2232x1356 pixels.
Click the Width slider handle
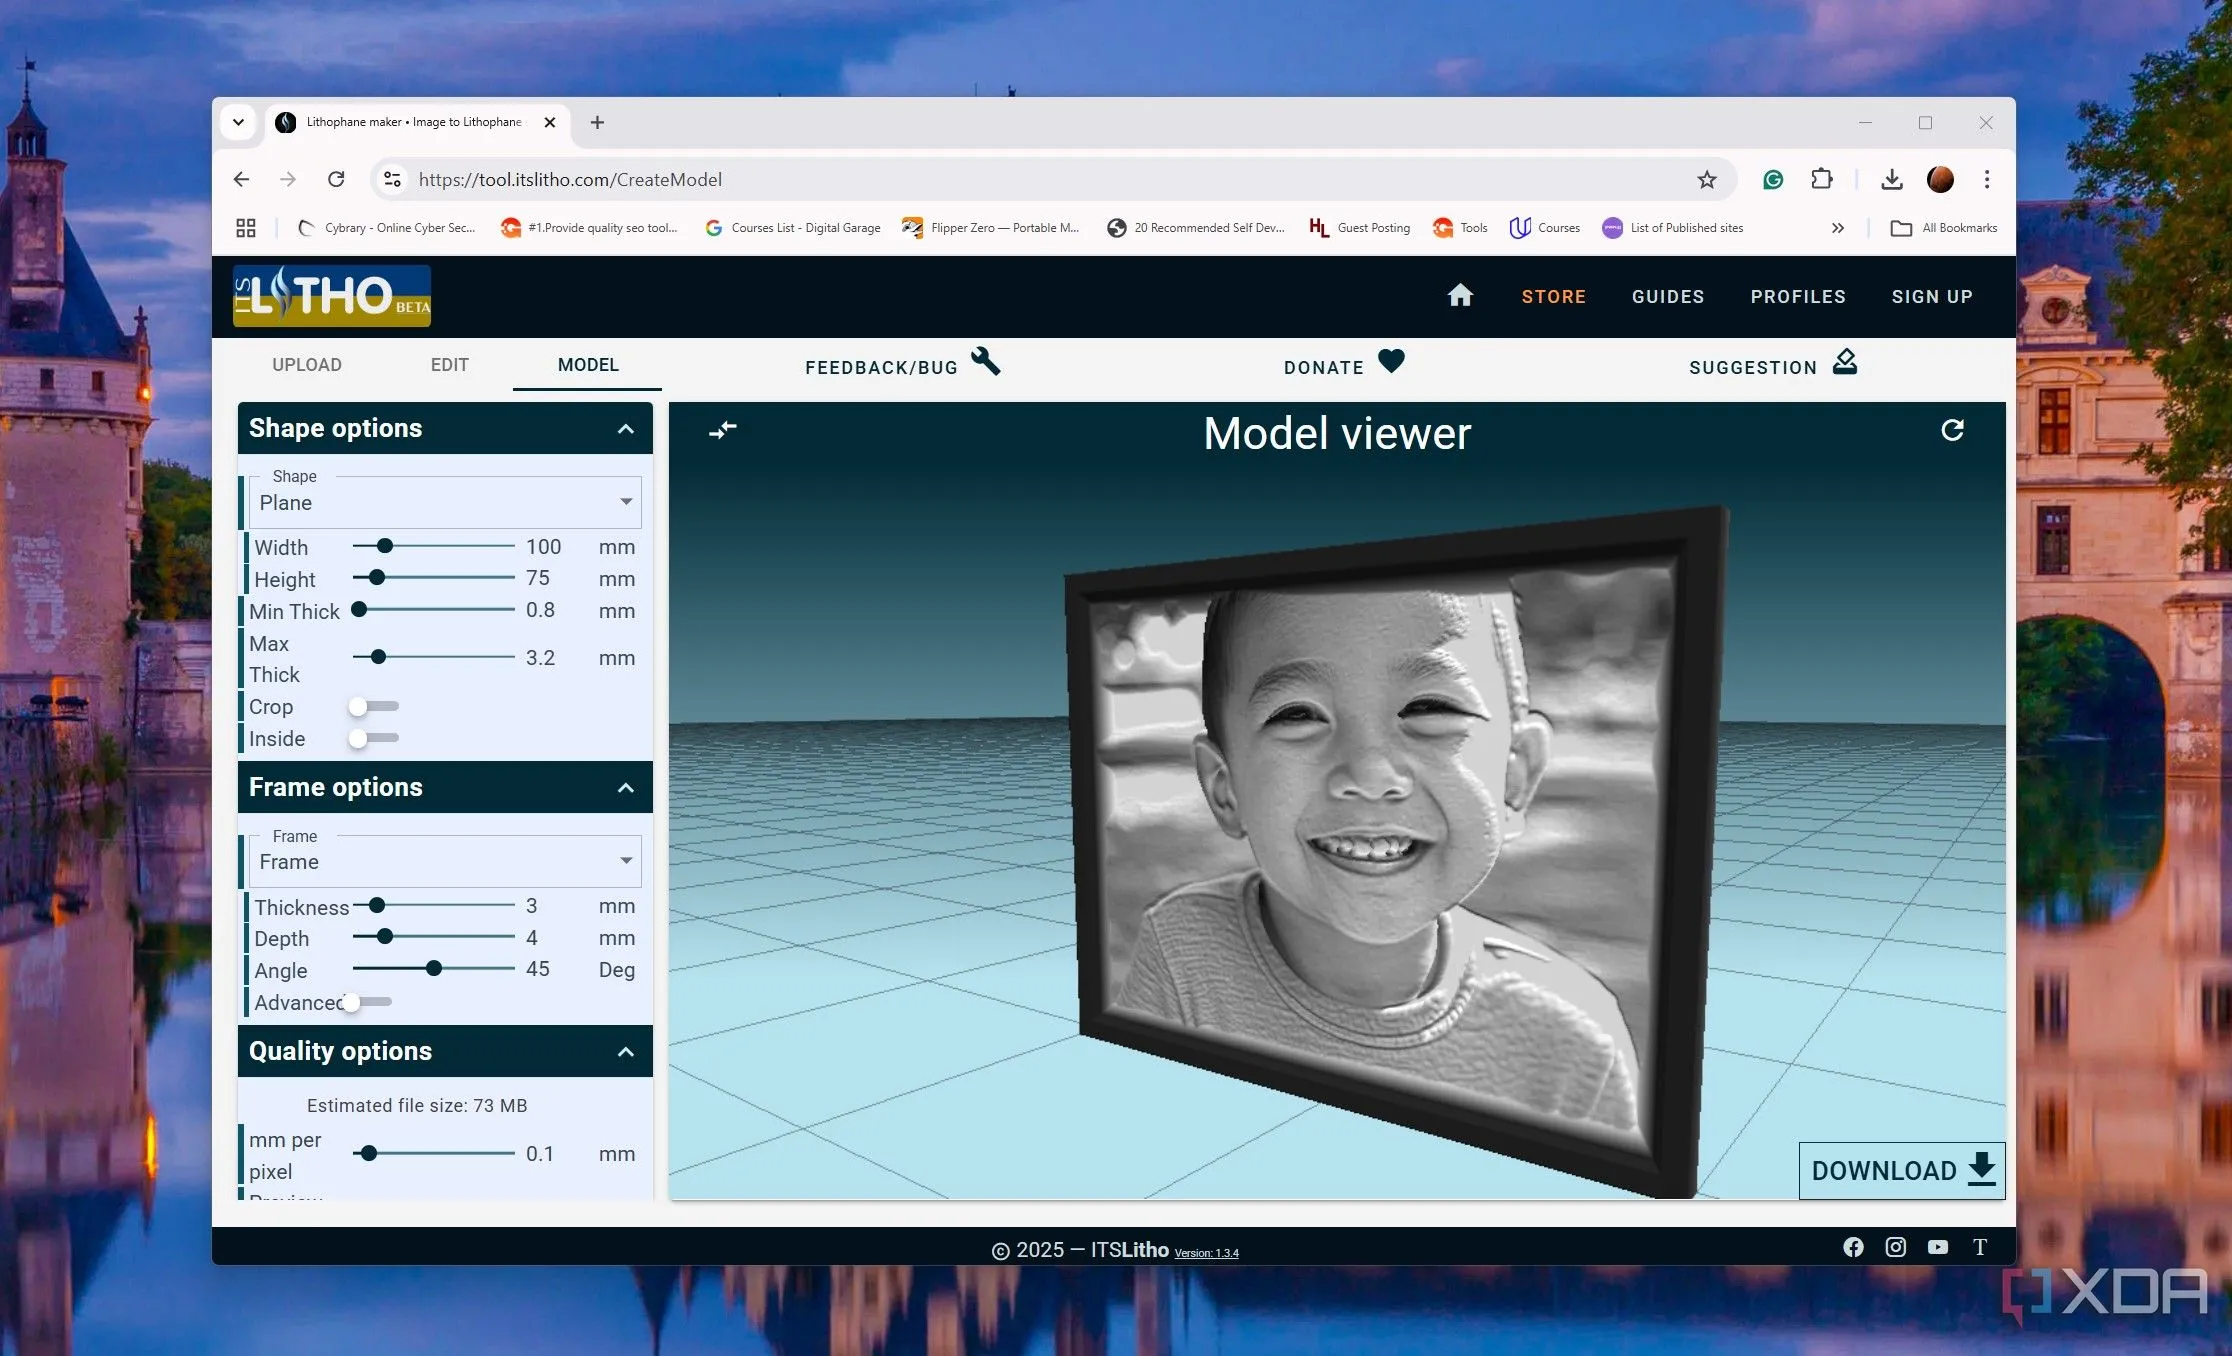[385, 546]
